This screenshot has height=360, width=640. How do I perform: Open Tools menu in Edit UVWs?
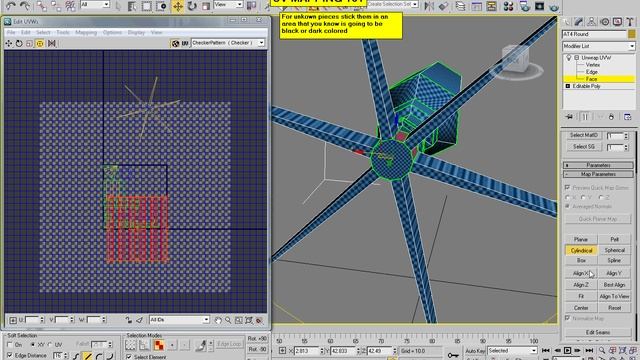click(x=63, y=32)
